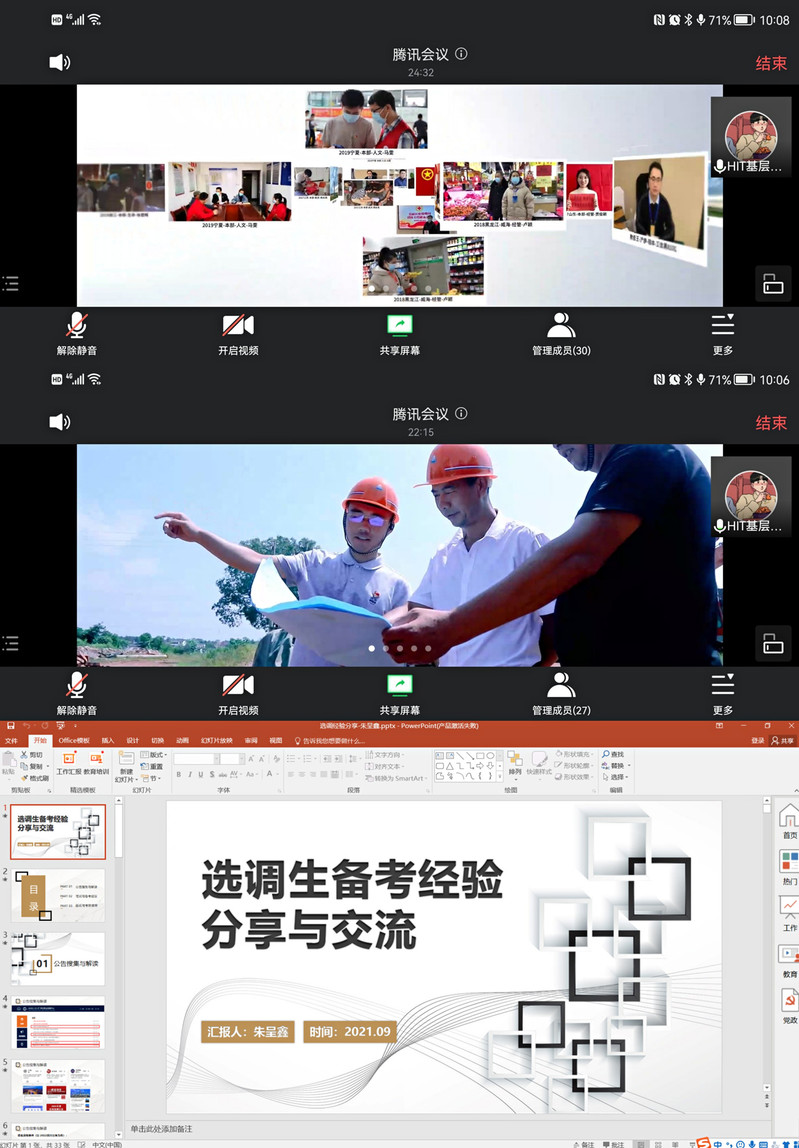Click the 重置 slide reset button
Image resolution: width=799 pixels, height=1148 pixels.
click(x=155, y=767)
